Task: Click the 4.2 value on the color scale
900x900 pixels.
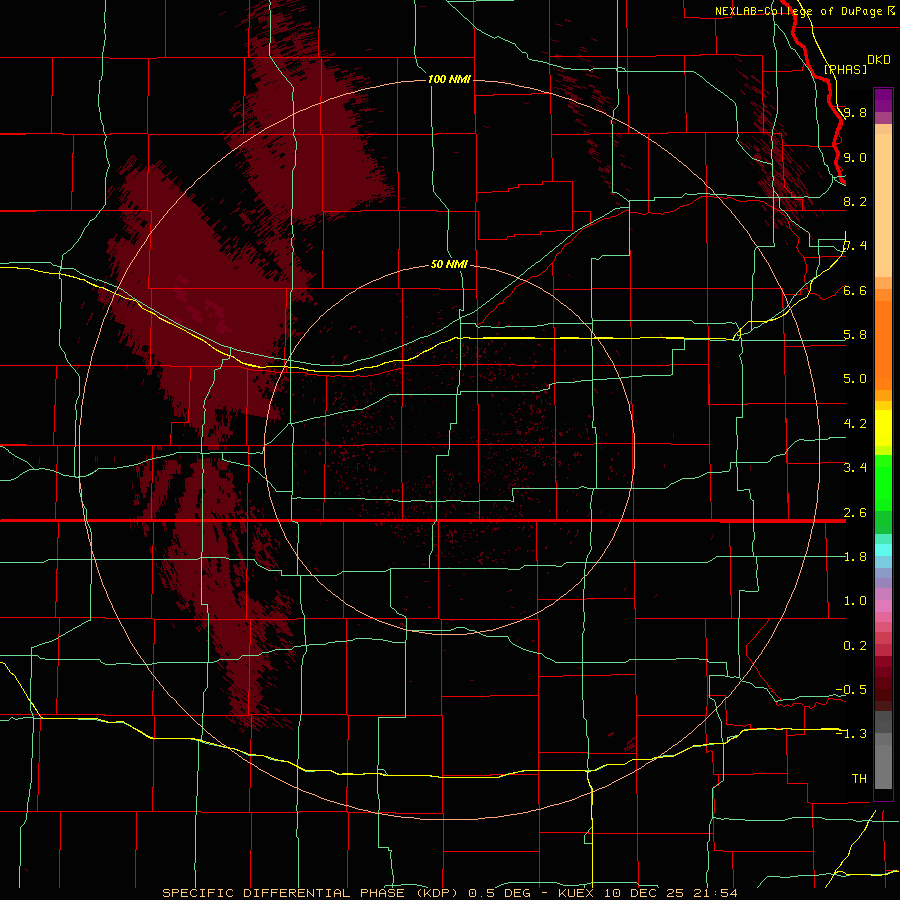Action: 855,424
